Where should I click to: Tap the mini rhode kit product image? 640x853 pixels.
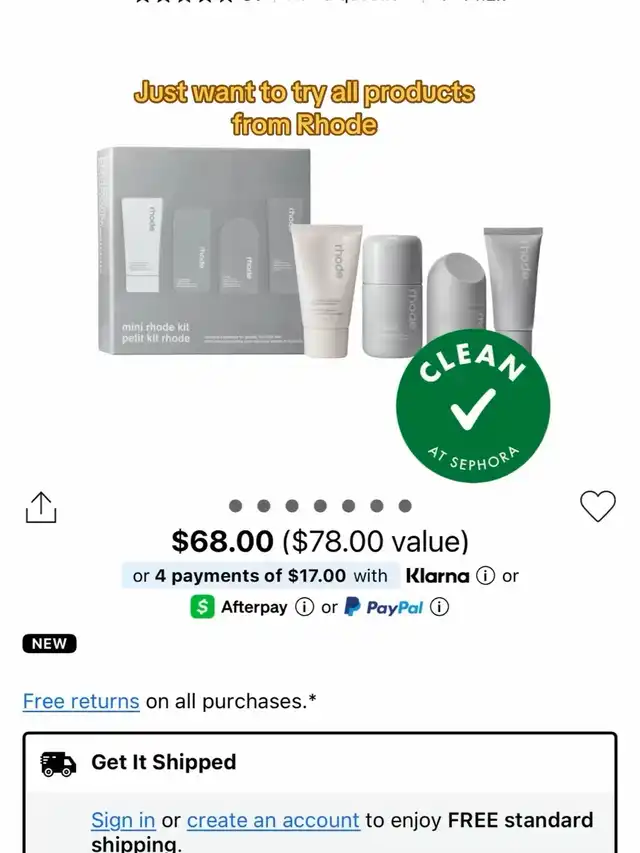click(320, 252)
